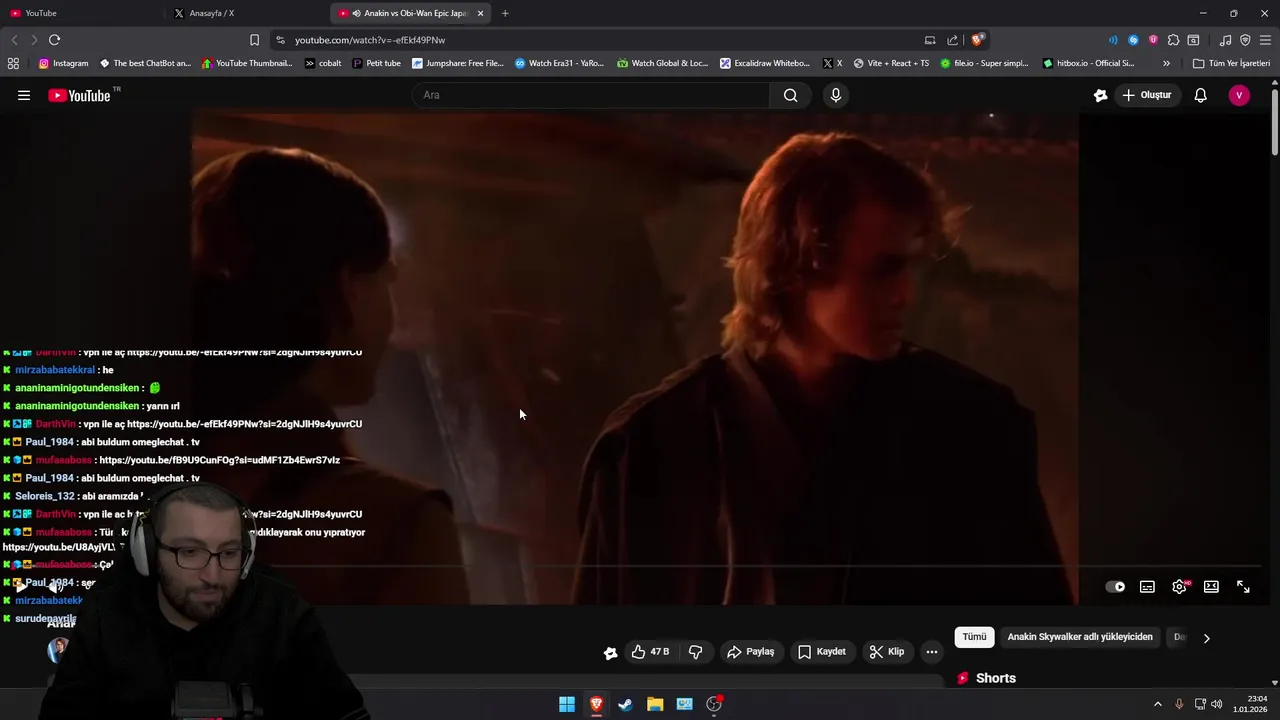
Task: Select Anakin Skywalker adlı yükleyiciden chip
Action: (1080, 637)
